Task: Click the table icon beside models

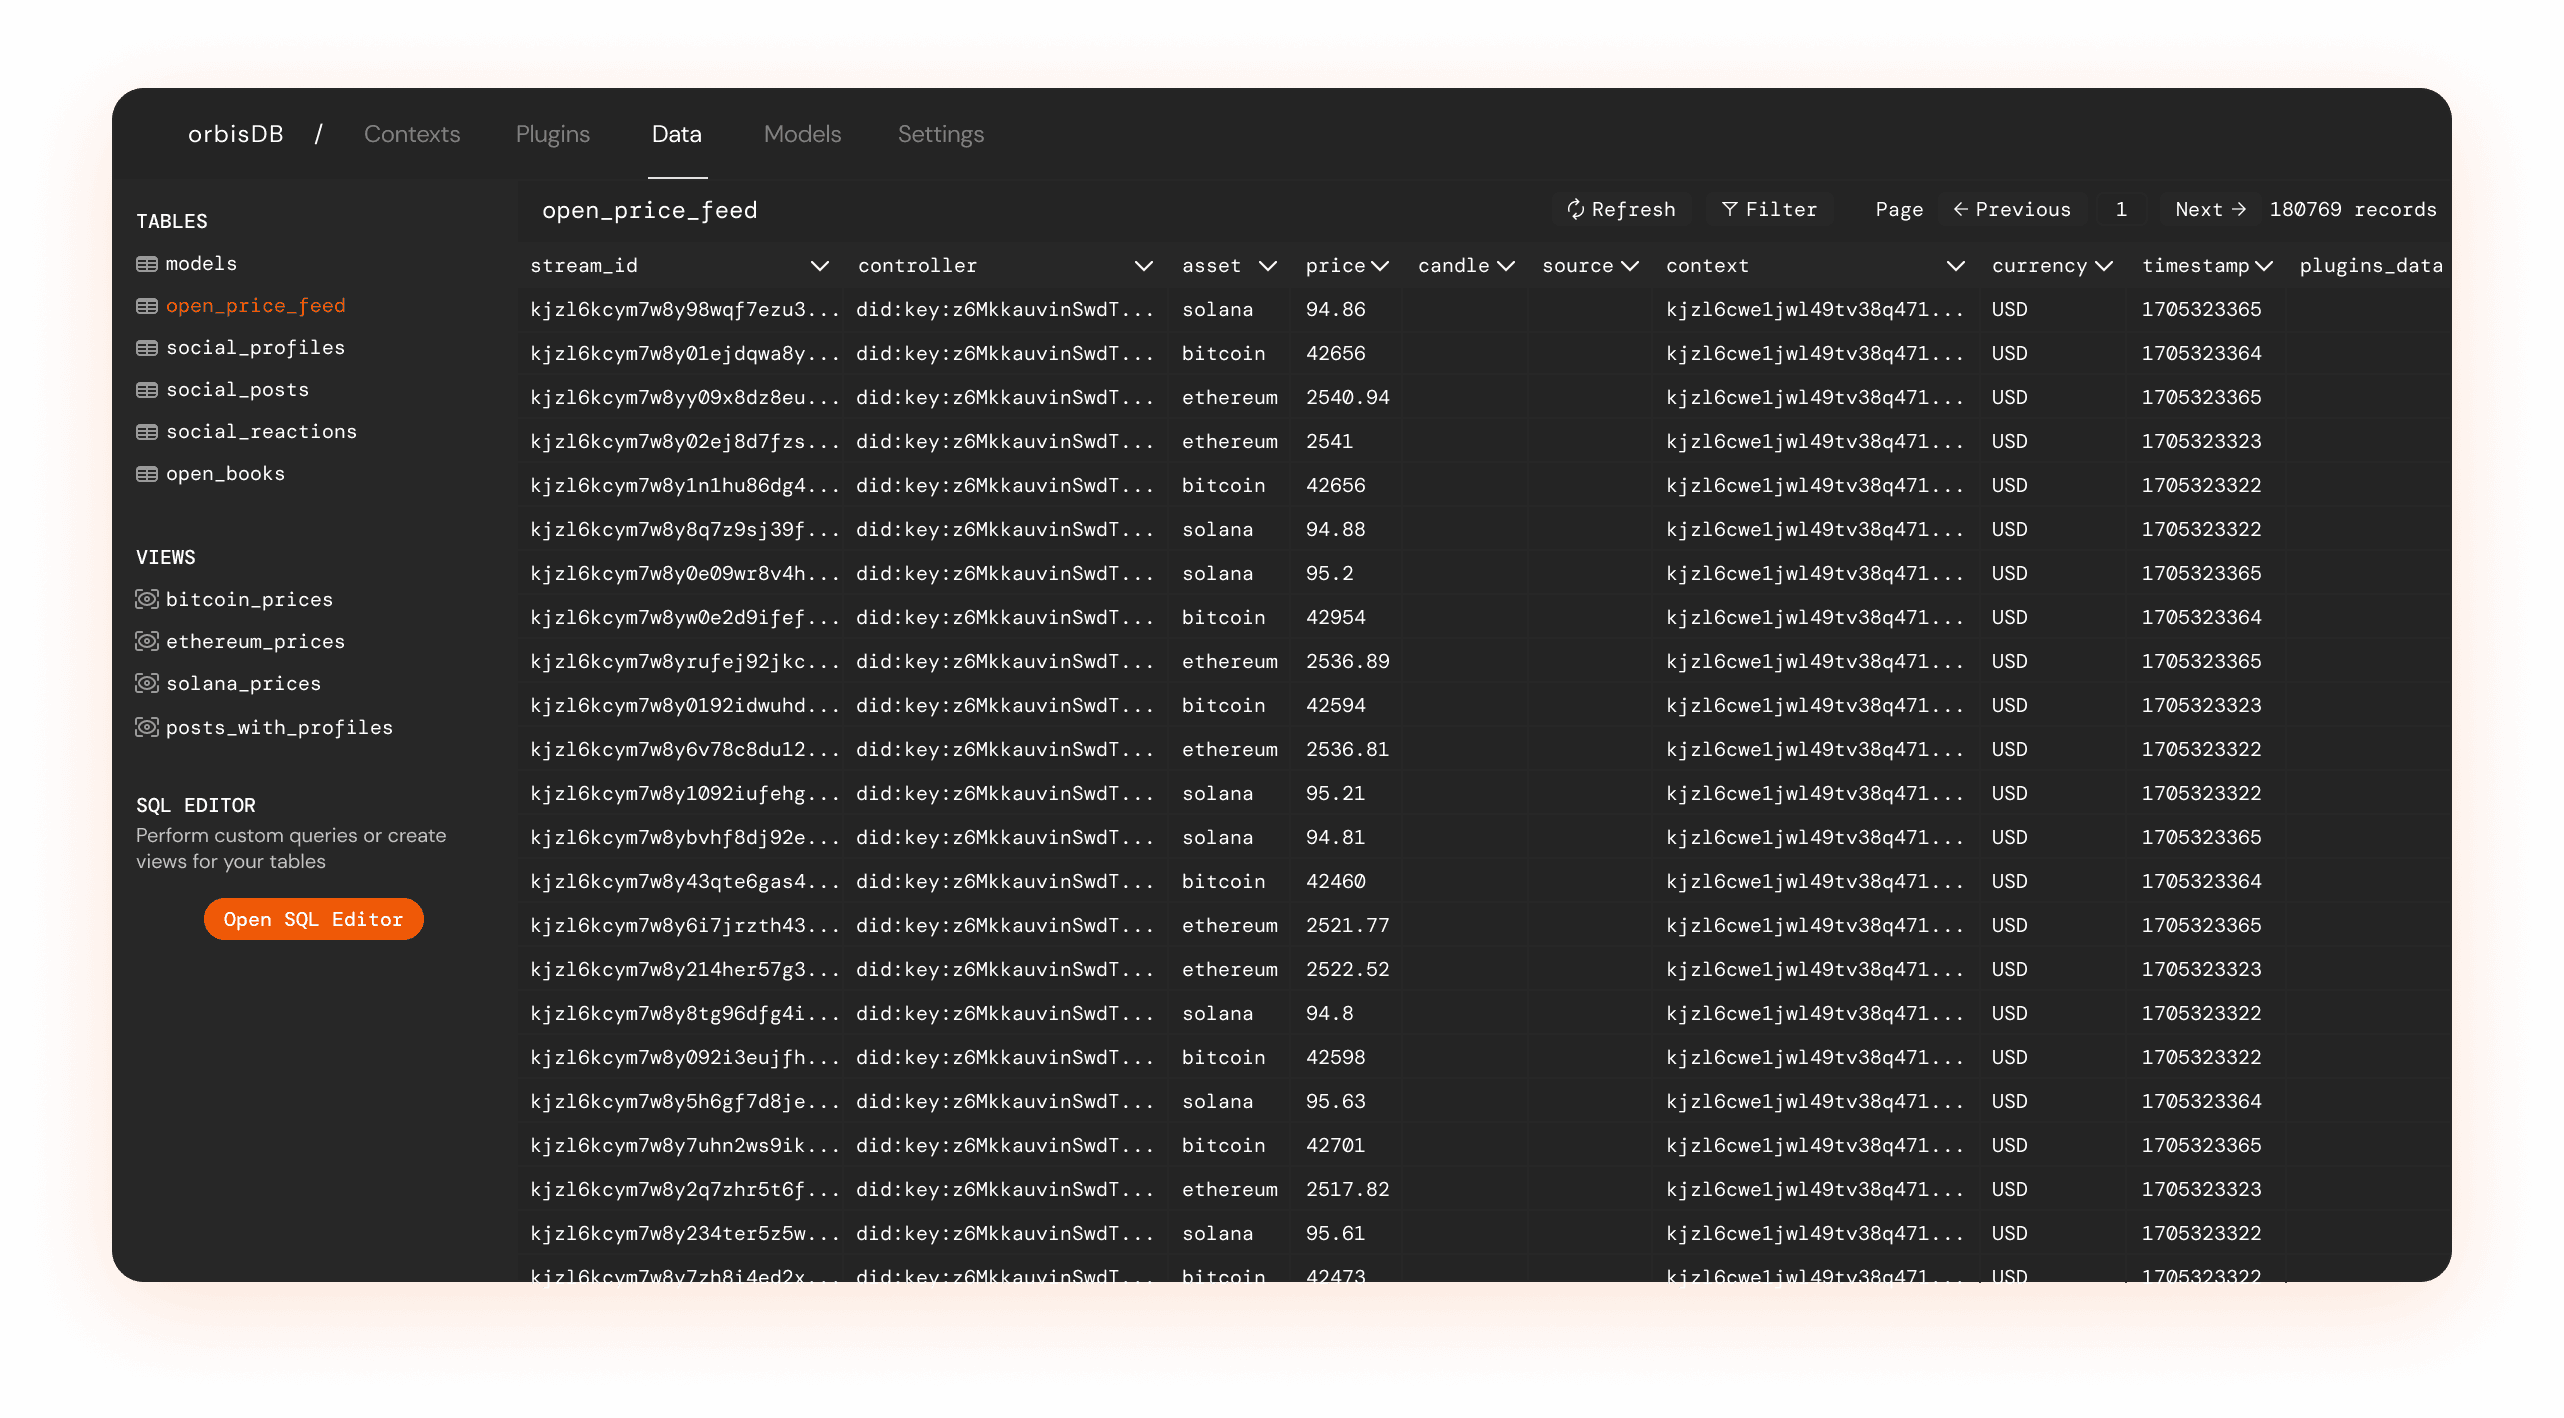Action: pyautogui.click(x=147, y=264)
